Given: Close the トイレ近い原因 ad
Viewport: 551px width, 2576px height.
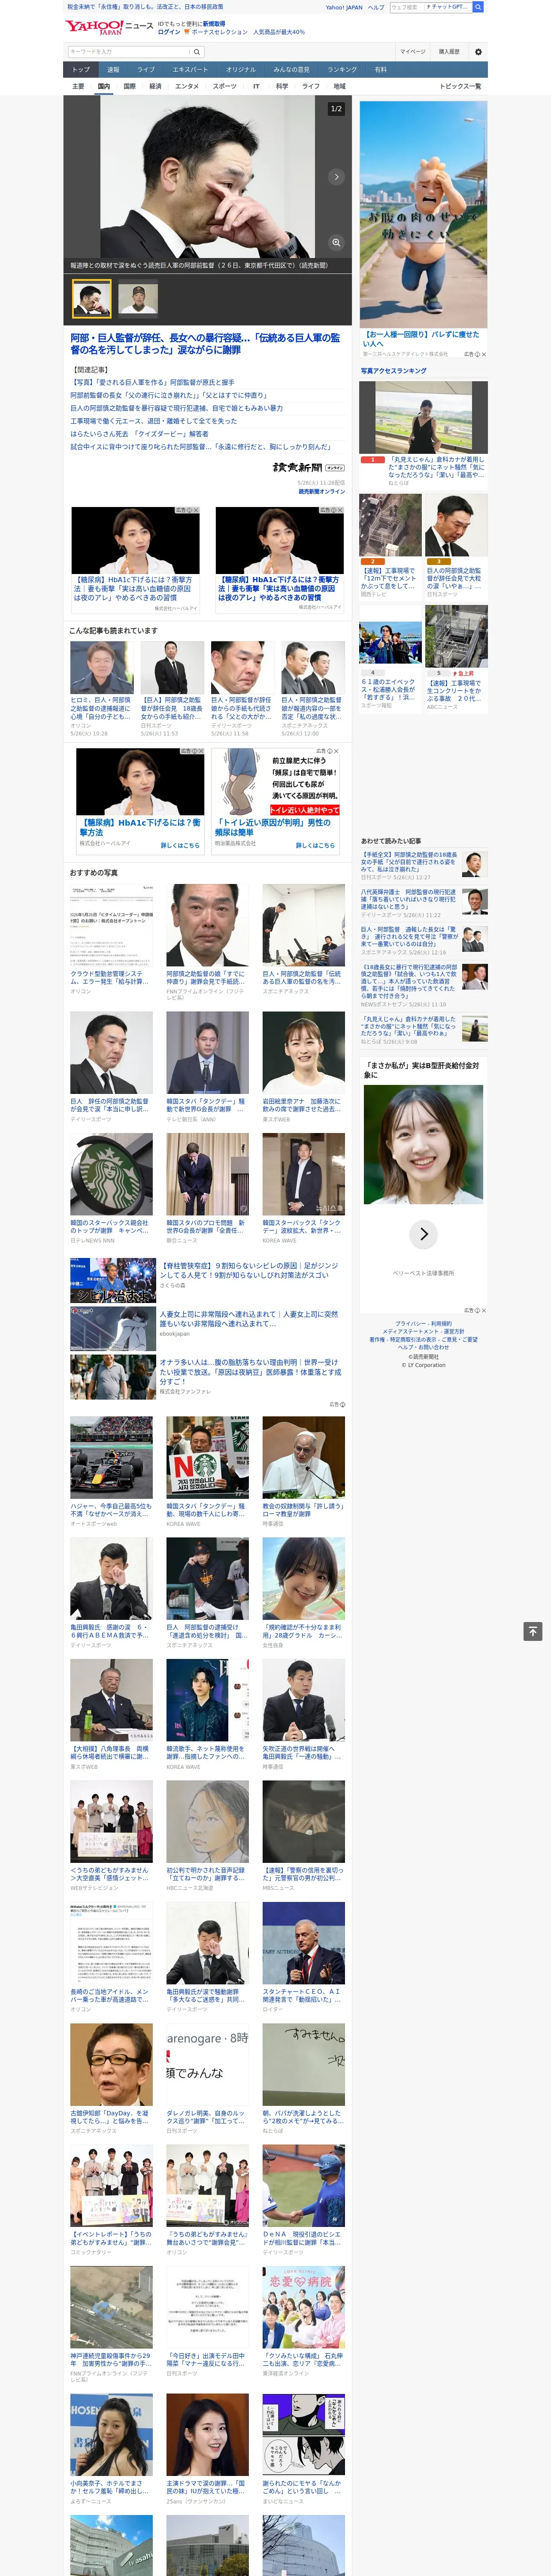Looking at the screenshot, I should (336, 751).
